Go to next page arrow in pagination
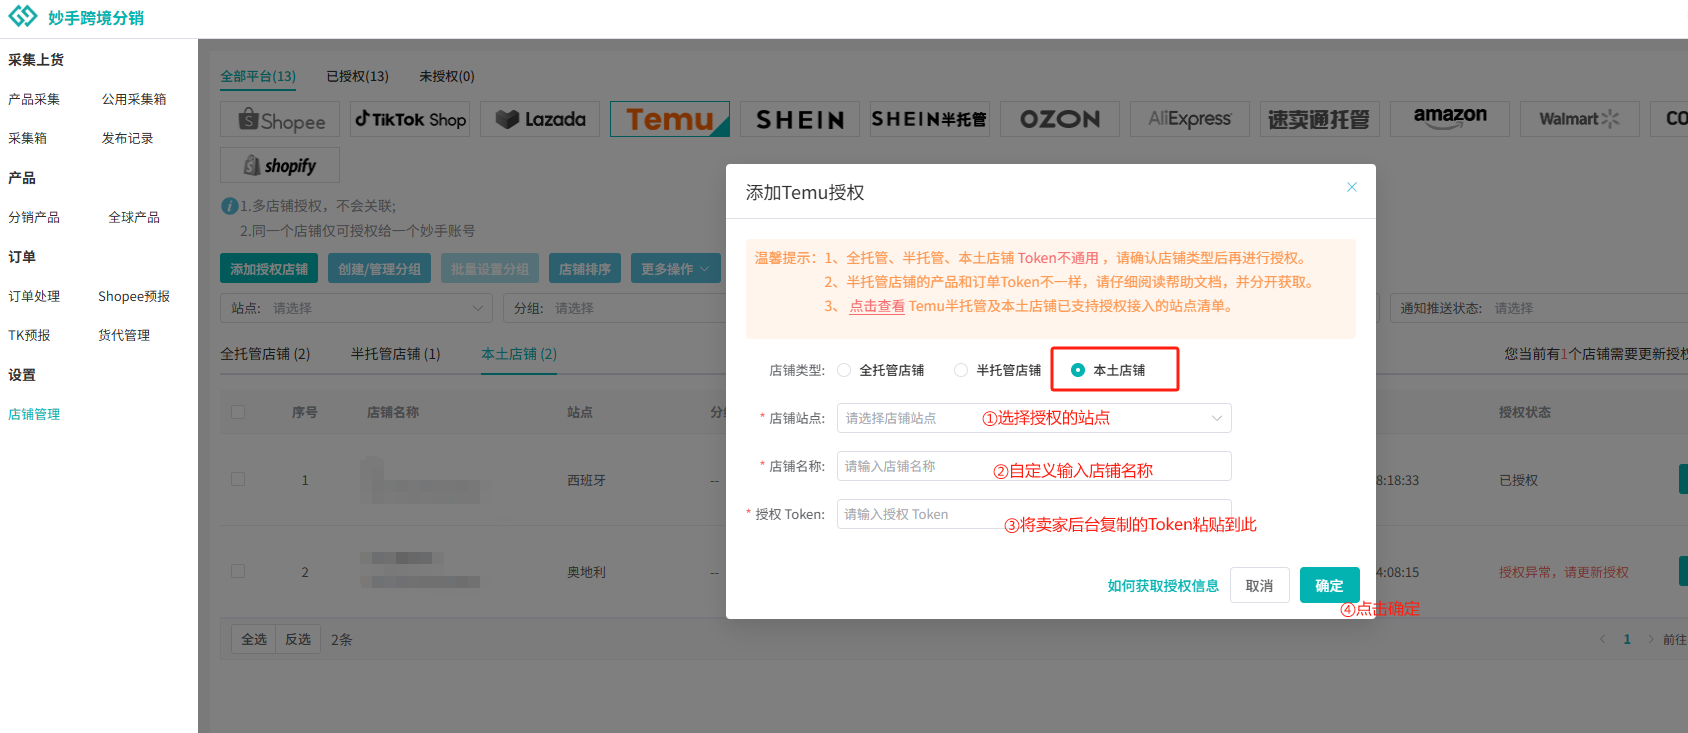Viewport: 1688px width, 733px height. click(1650, 639)
